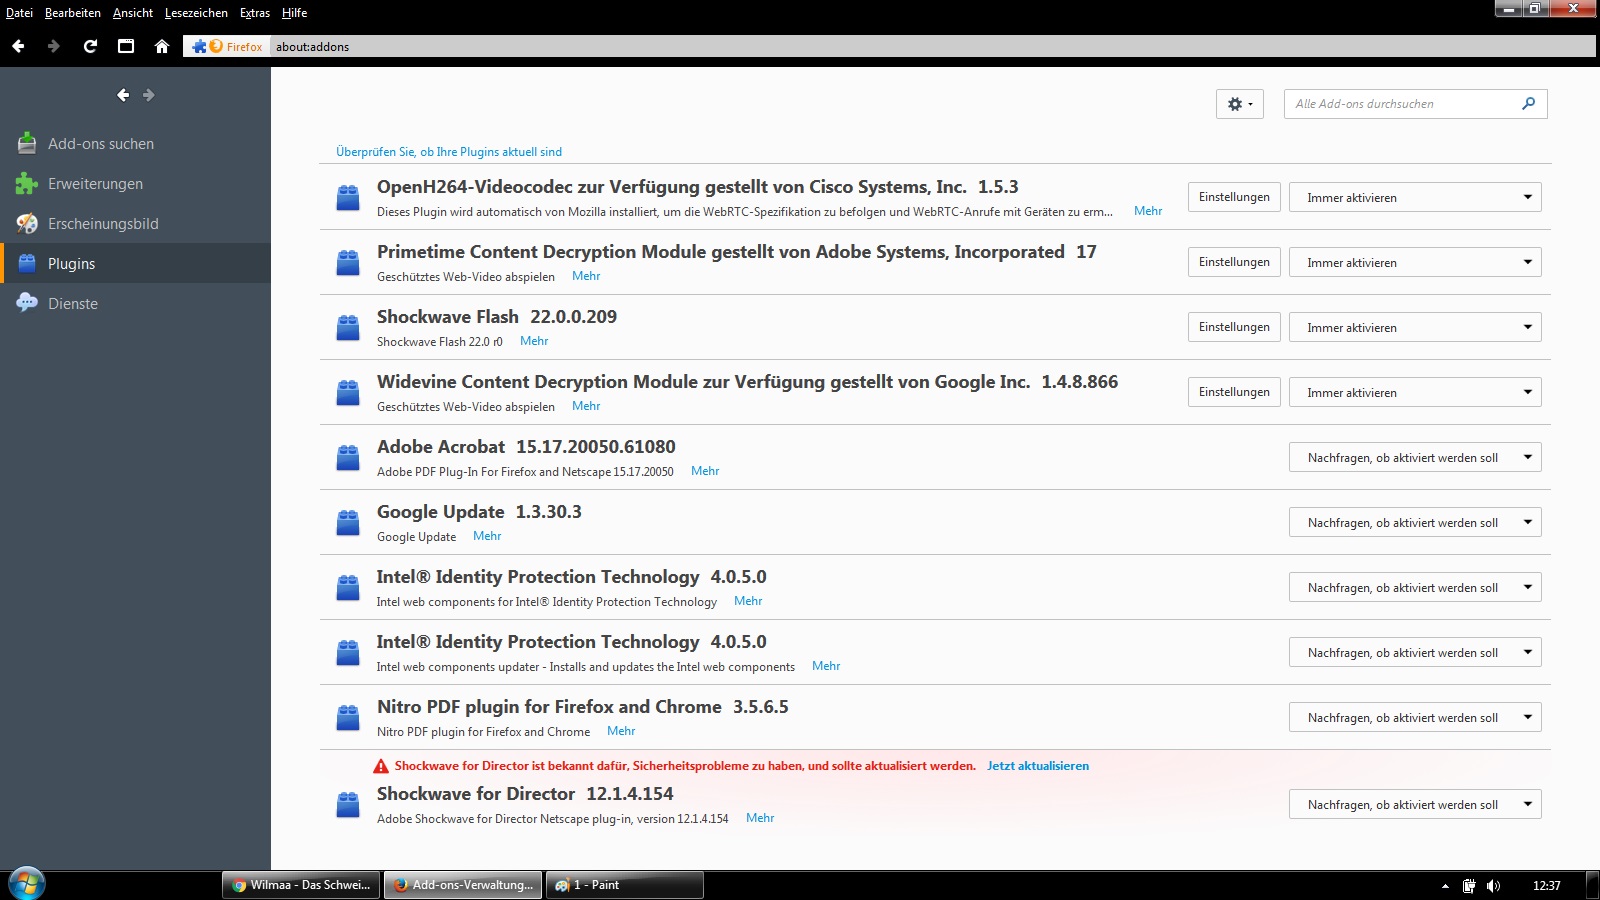Click the taskbar clock showing 12:37
1600x900 pixels.
1546,885
